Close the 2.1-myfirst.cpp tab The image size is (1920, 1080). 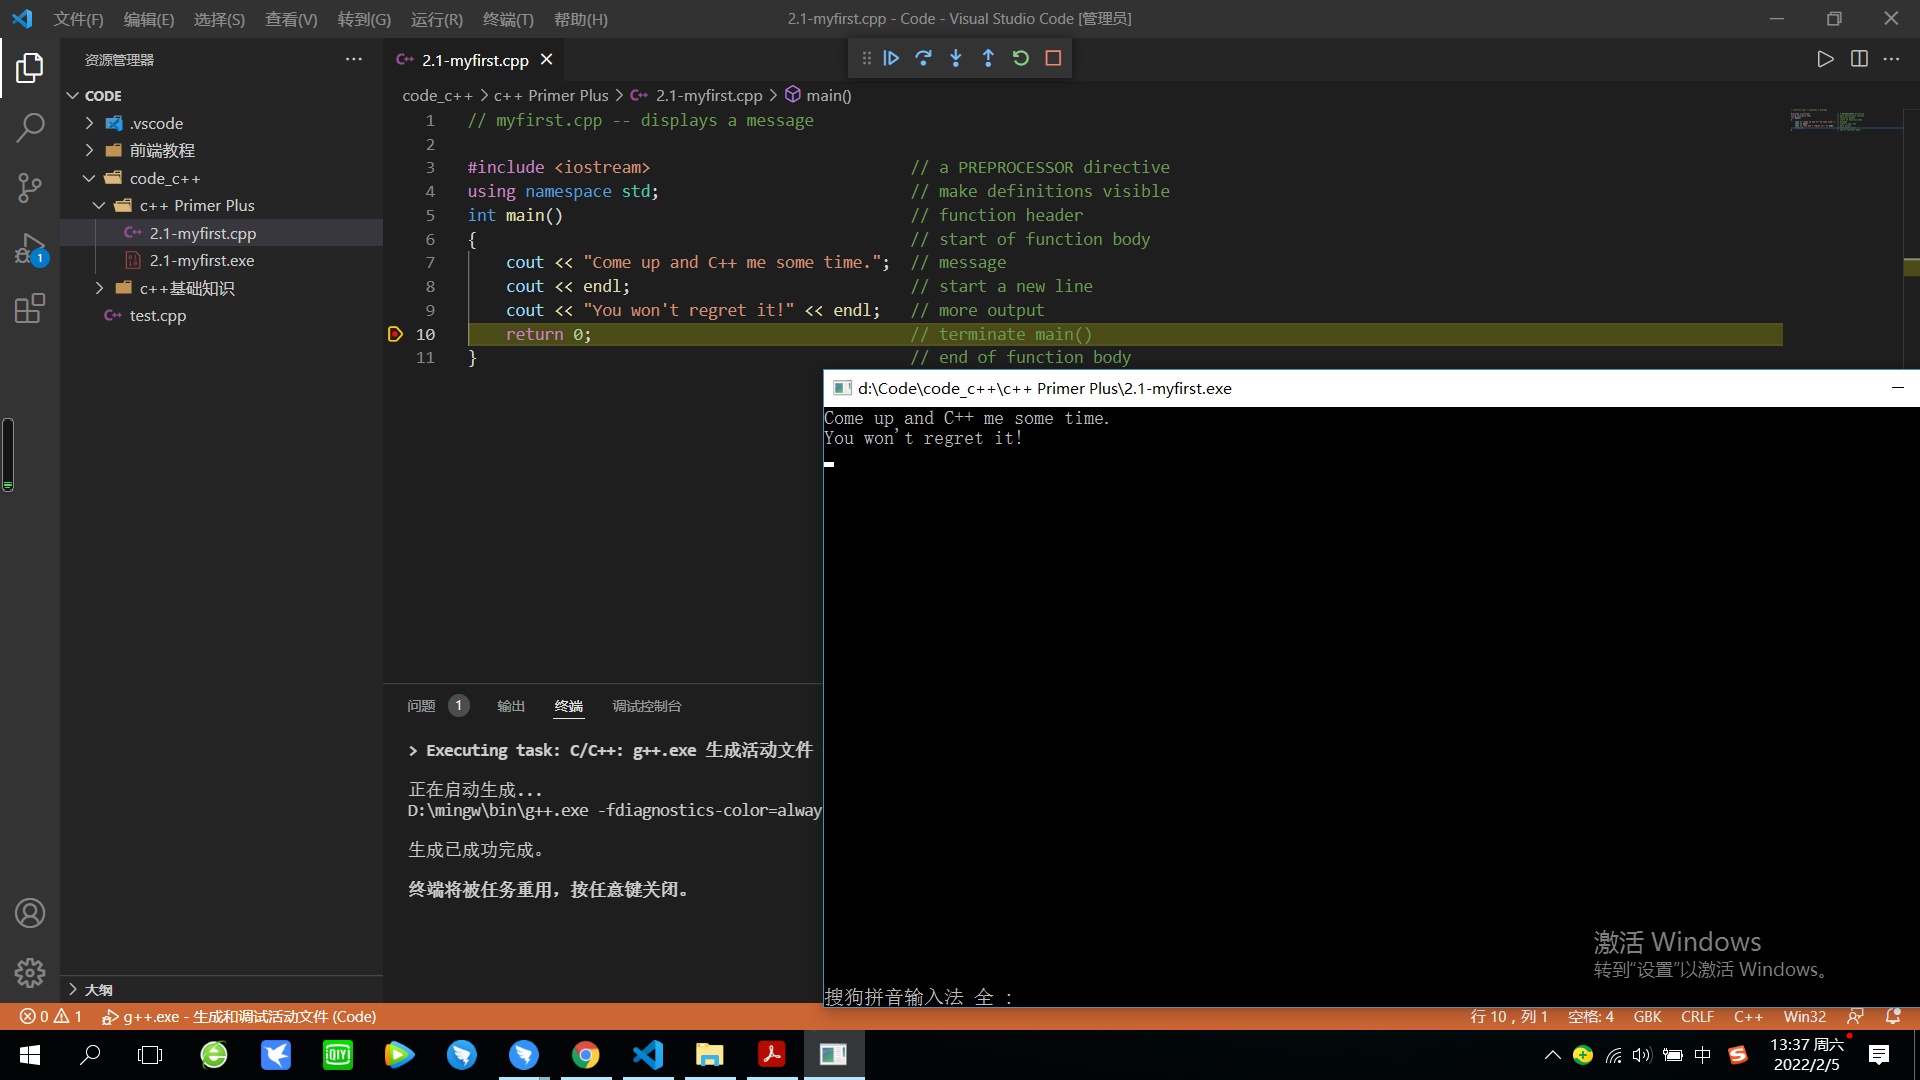(x=547, y=60)
